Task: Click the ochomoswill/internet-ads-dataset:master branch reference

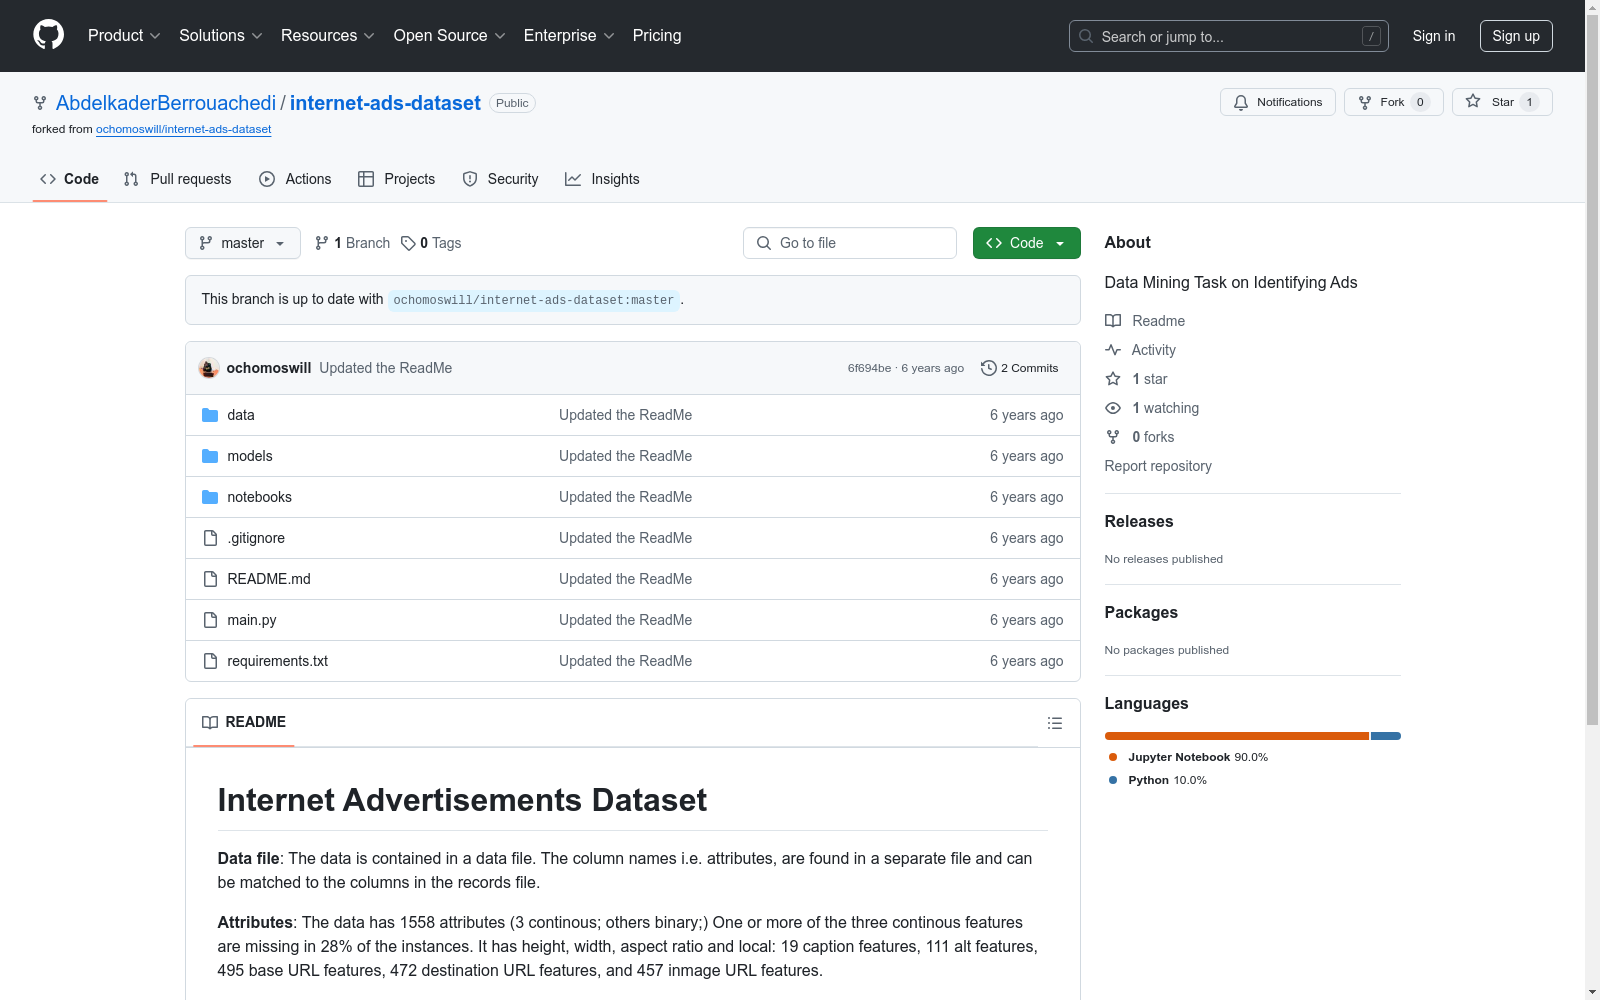Action: pyautogui.click(x=534, y=300)
